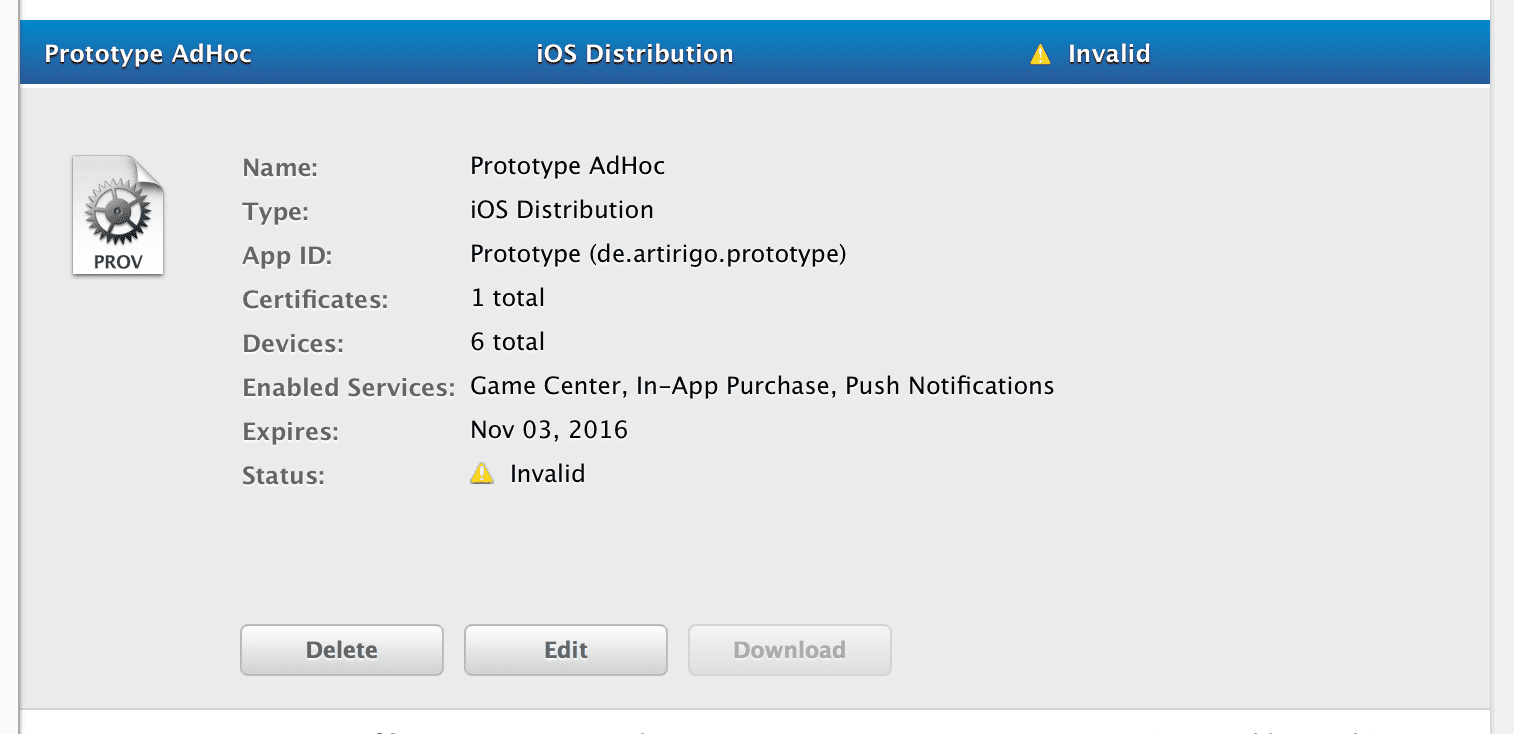Click the Certificates value 1 total
The image size is (1514, 734).
point(507,298)
